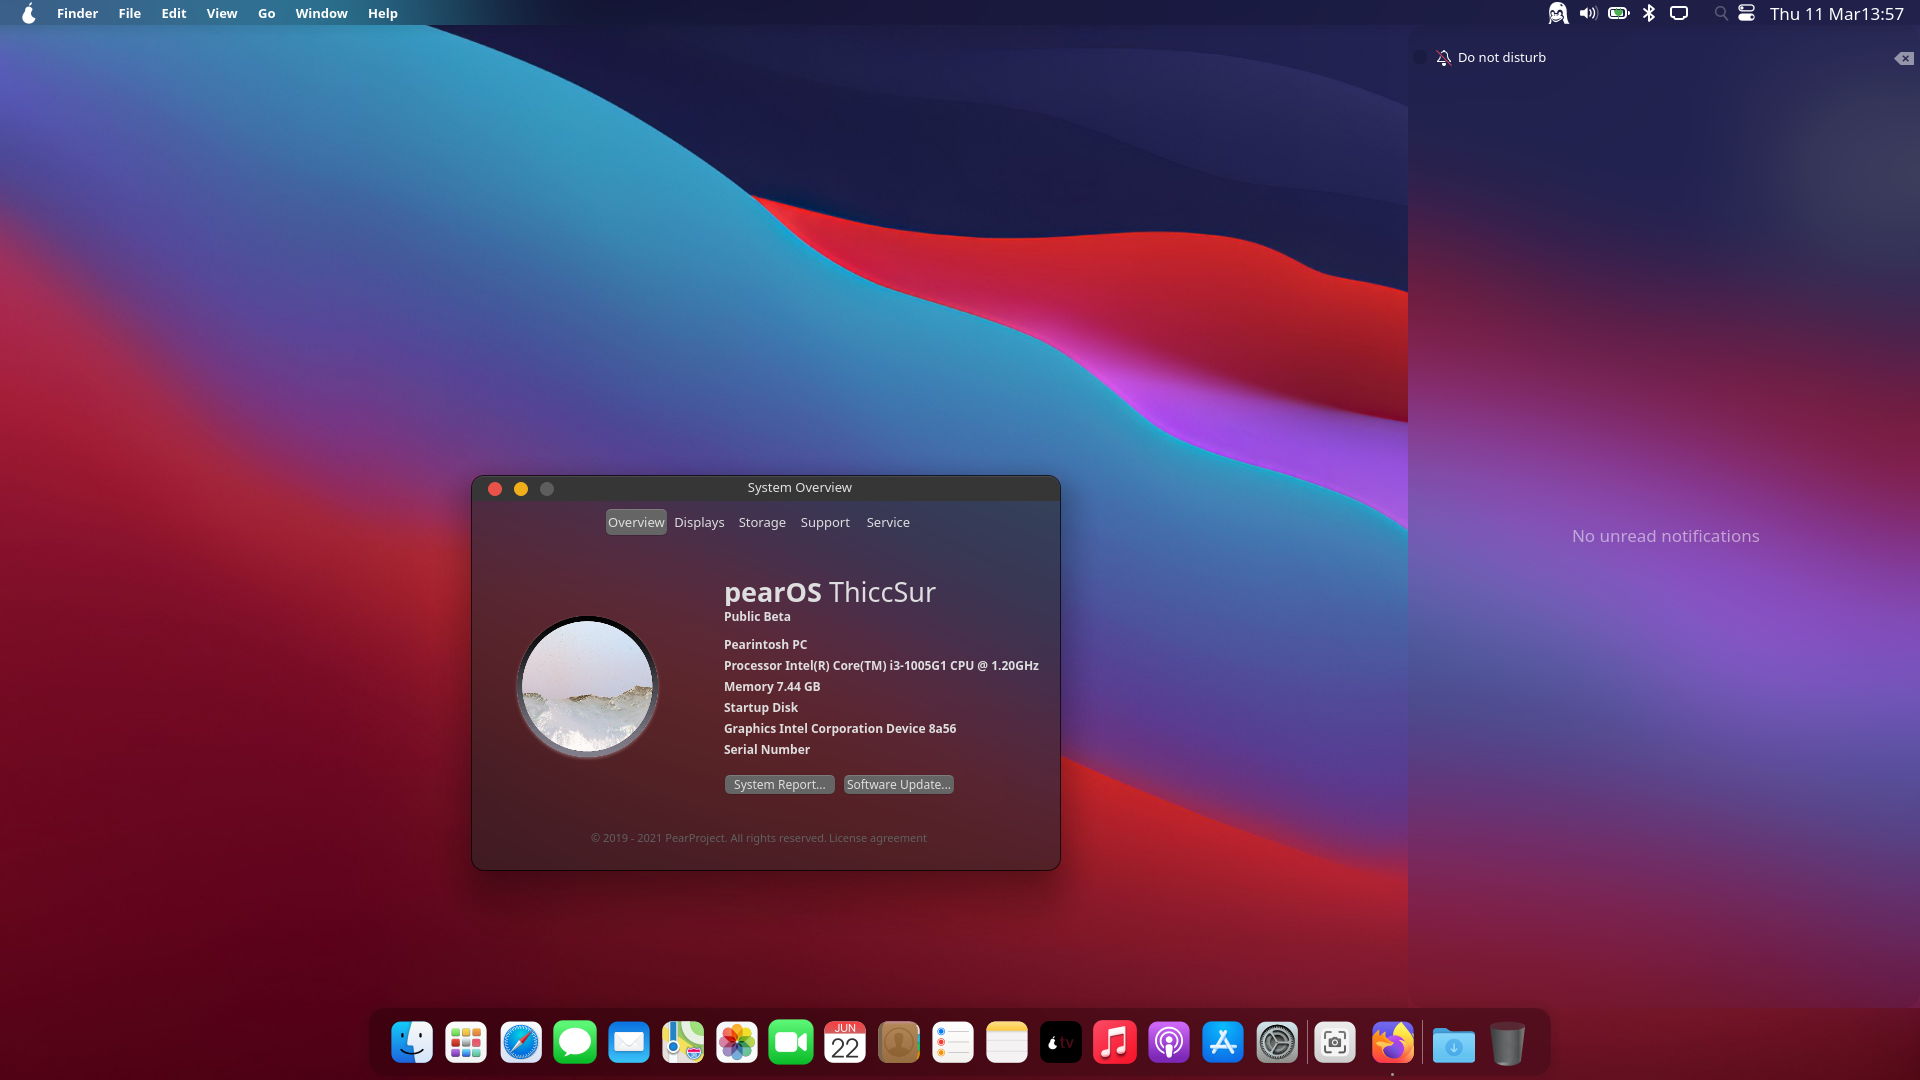Click the System Report... button
This screenshot has height=1080, width=1920.
779,784
